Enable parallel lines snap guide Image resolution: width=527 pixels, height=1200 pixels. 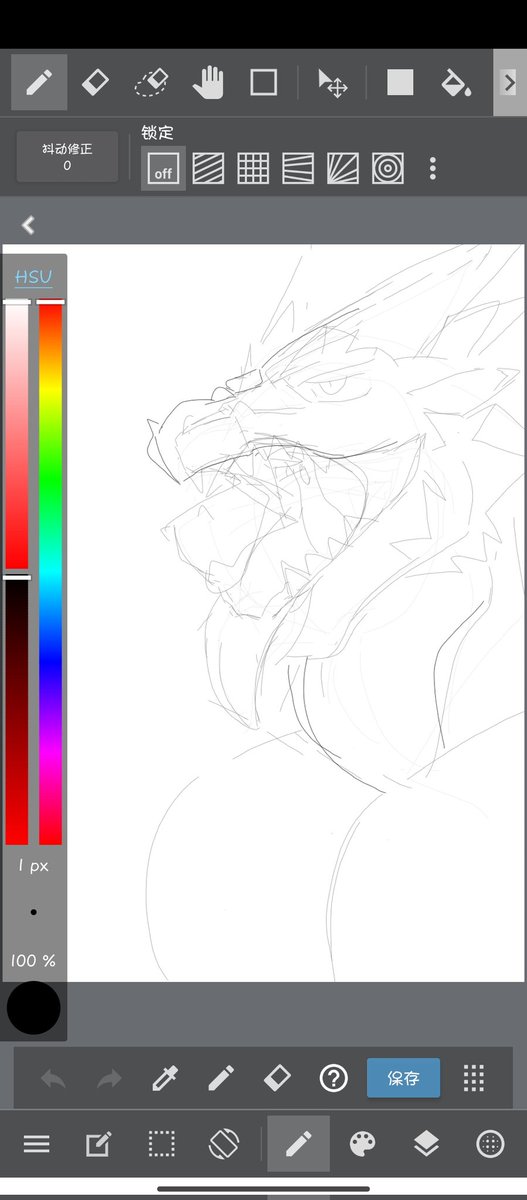(x=208, y=168)
